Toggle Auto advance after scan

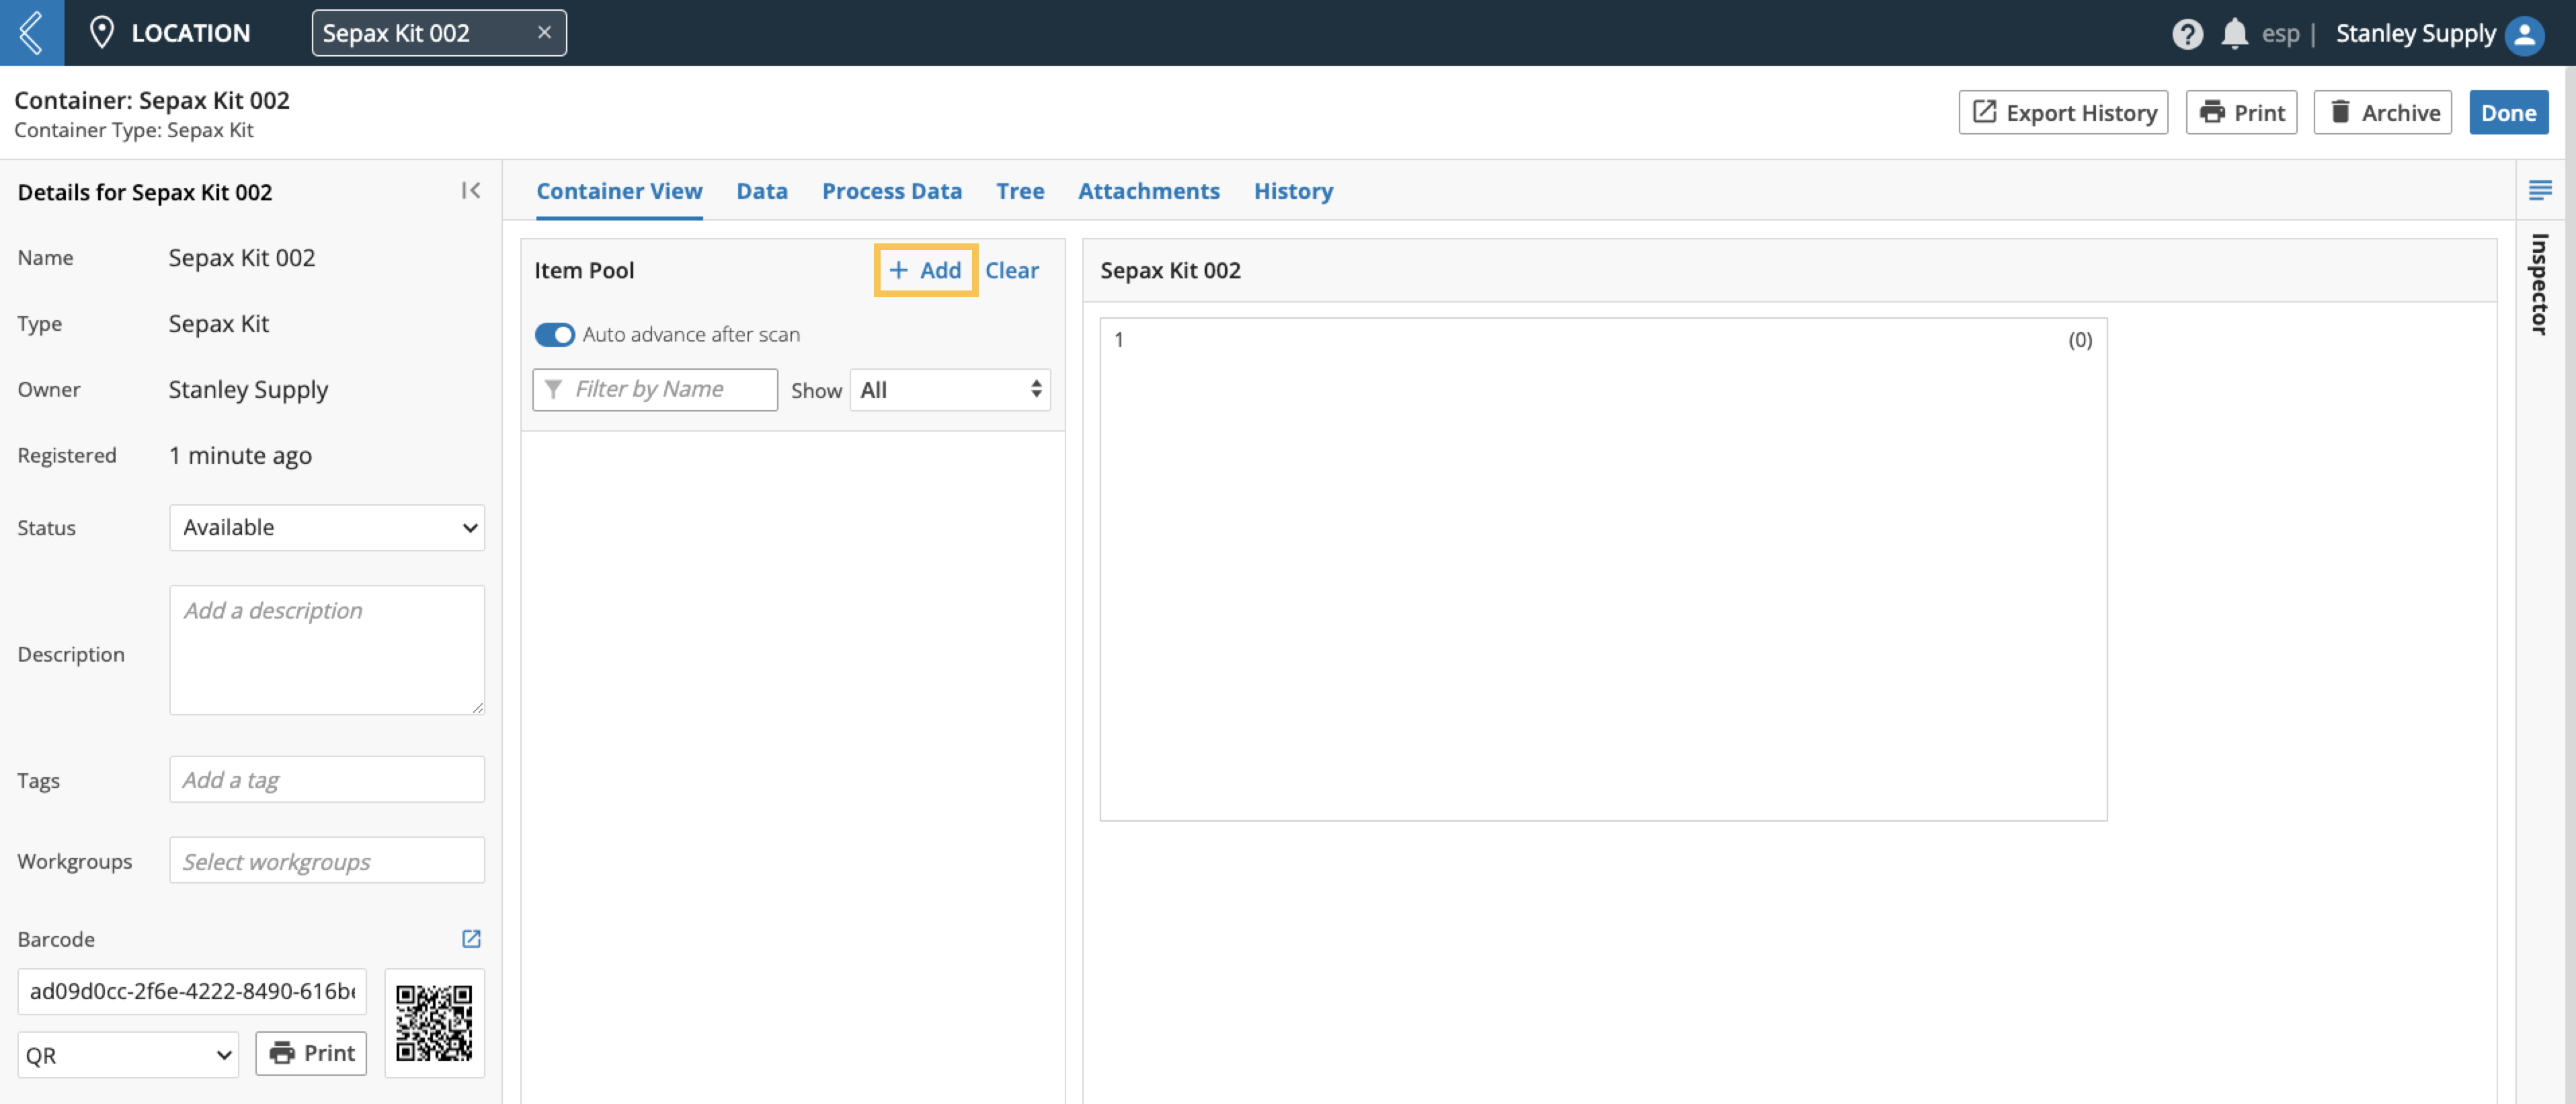[554, 335]
